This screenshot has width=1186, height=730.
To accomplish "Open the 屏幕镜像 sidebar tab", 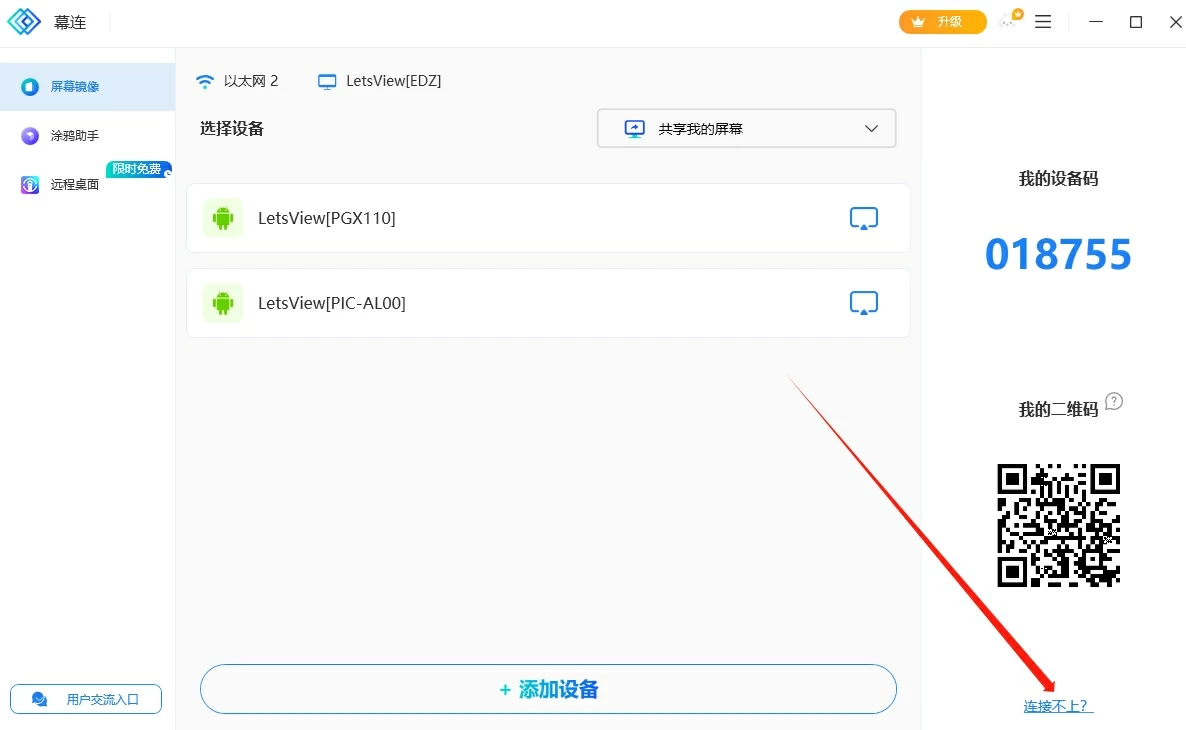I will [x=87, y=86].
